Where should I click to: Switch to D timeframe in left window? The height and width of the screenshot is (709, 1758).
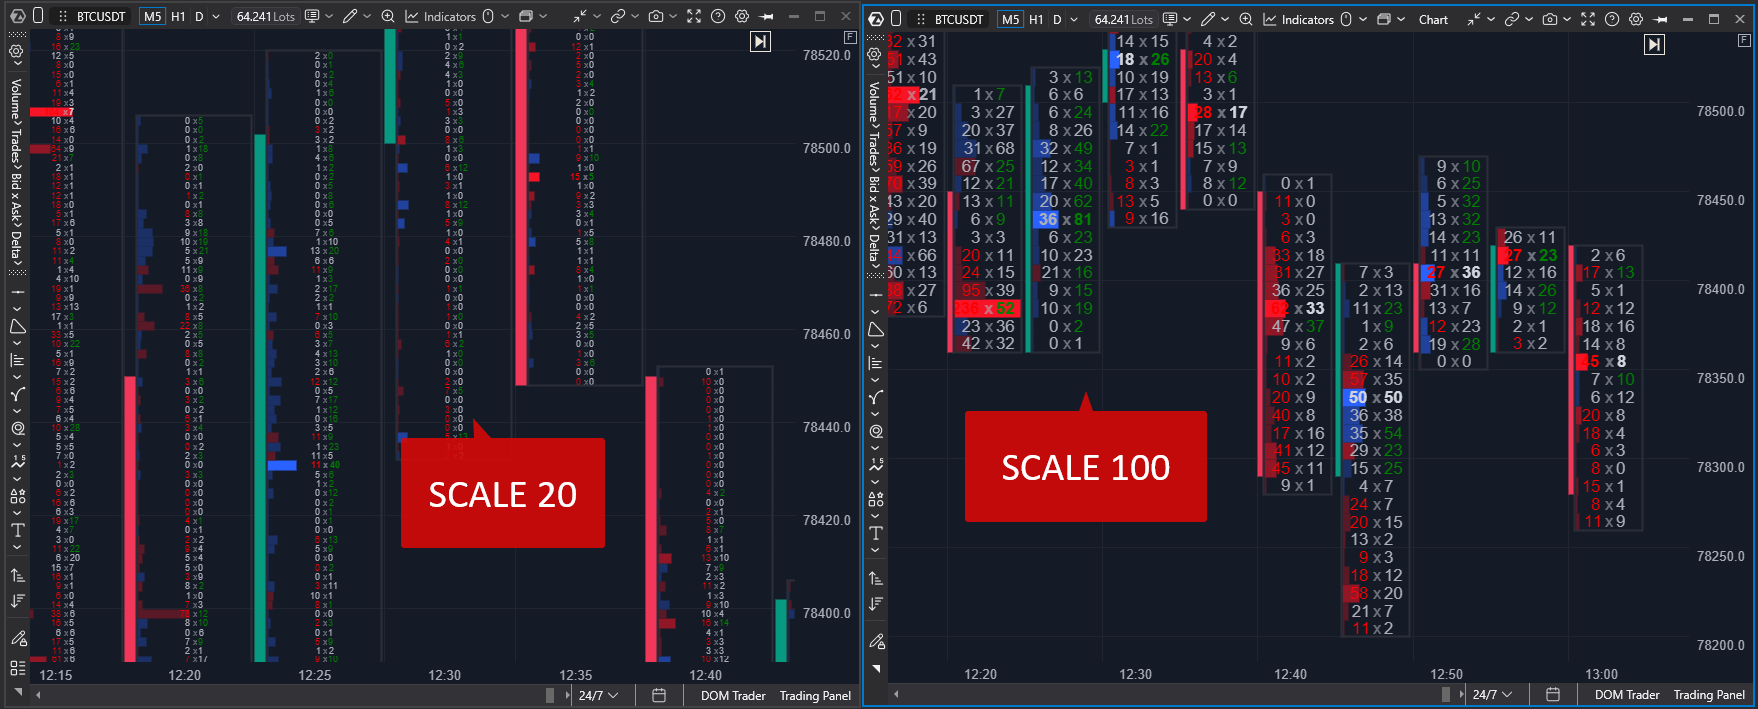tap(200, 16)
